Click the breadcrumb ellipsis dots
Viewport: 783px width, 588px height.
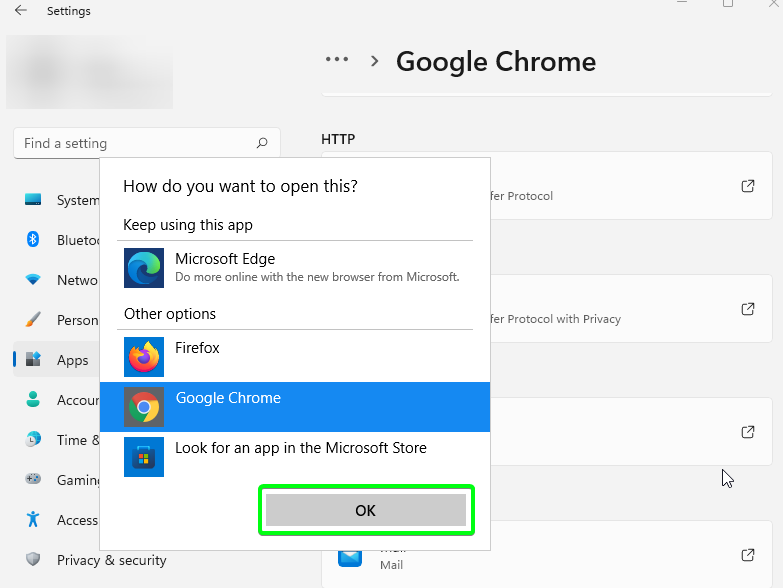337,59
